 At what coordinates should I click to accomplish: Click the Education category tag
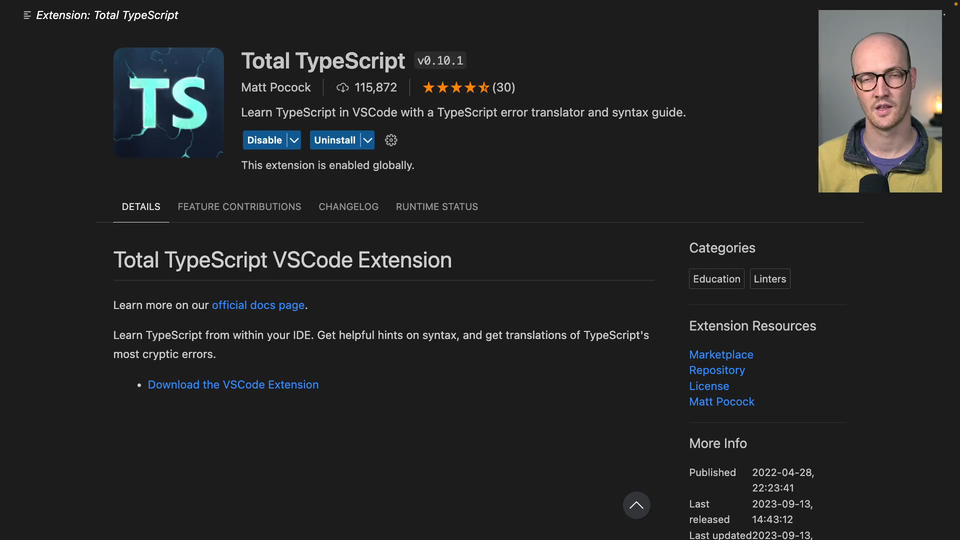pos(717,279)
